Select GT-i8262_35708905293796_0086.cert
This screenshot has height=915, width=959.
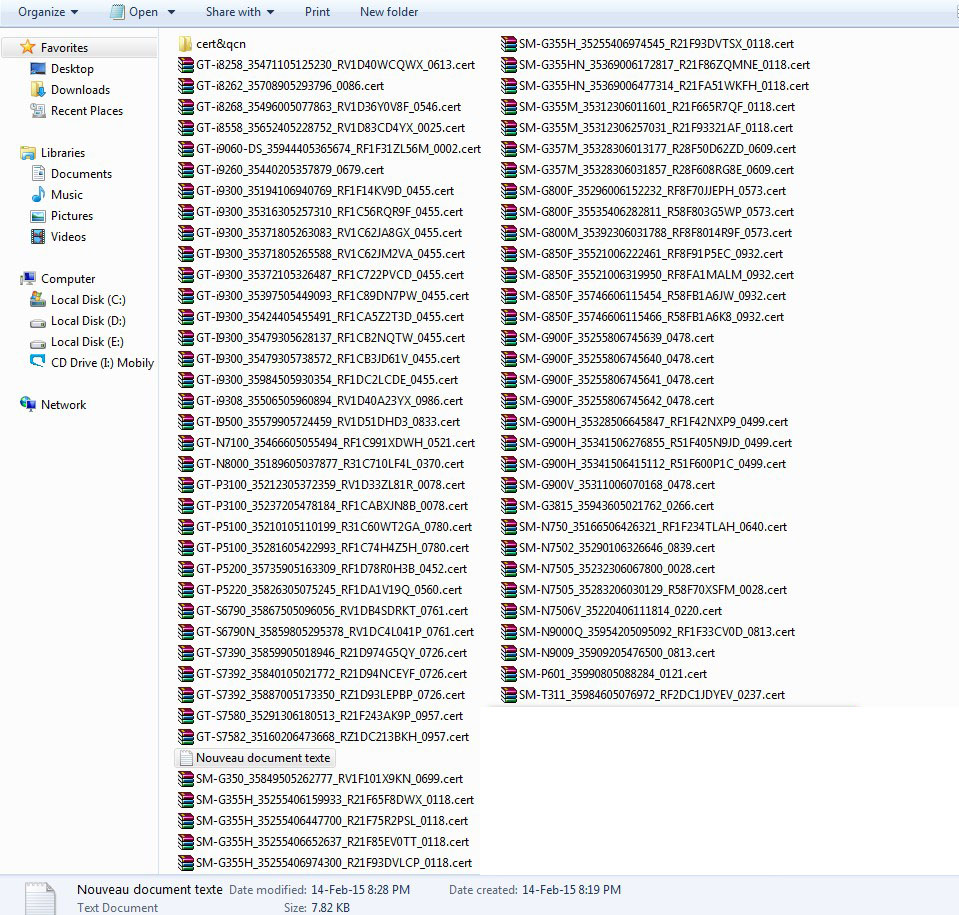coord(281,86)
